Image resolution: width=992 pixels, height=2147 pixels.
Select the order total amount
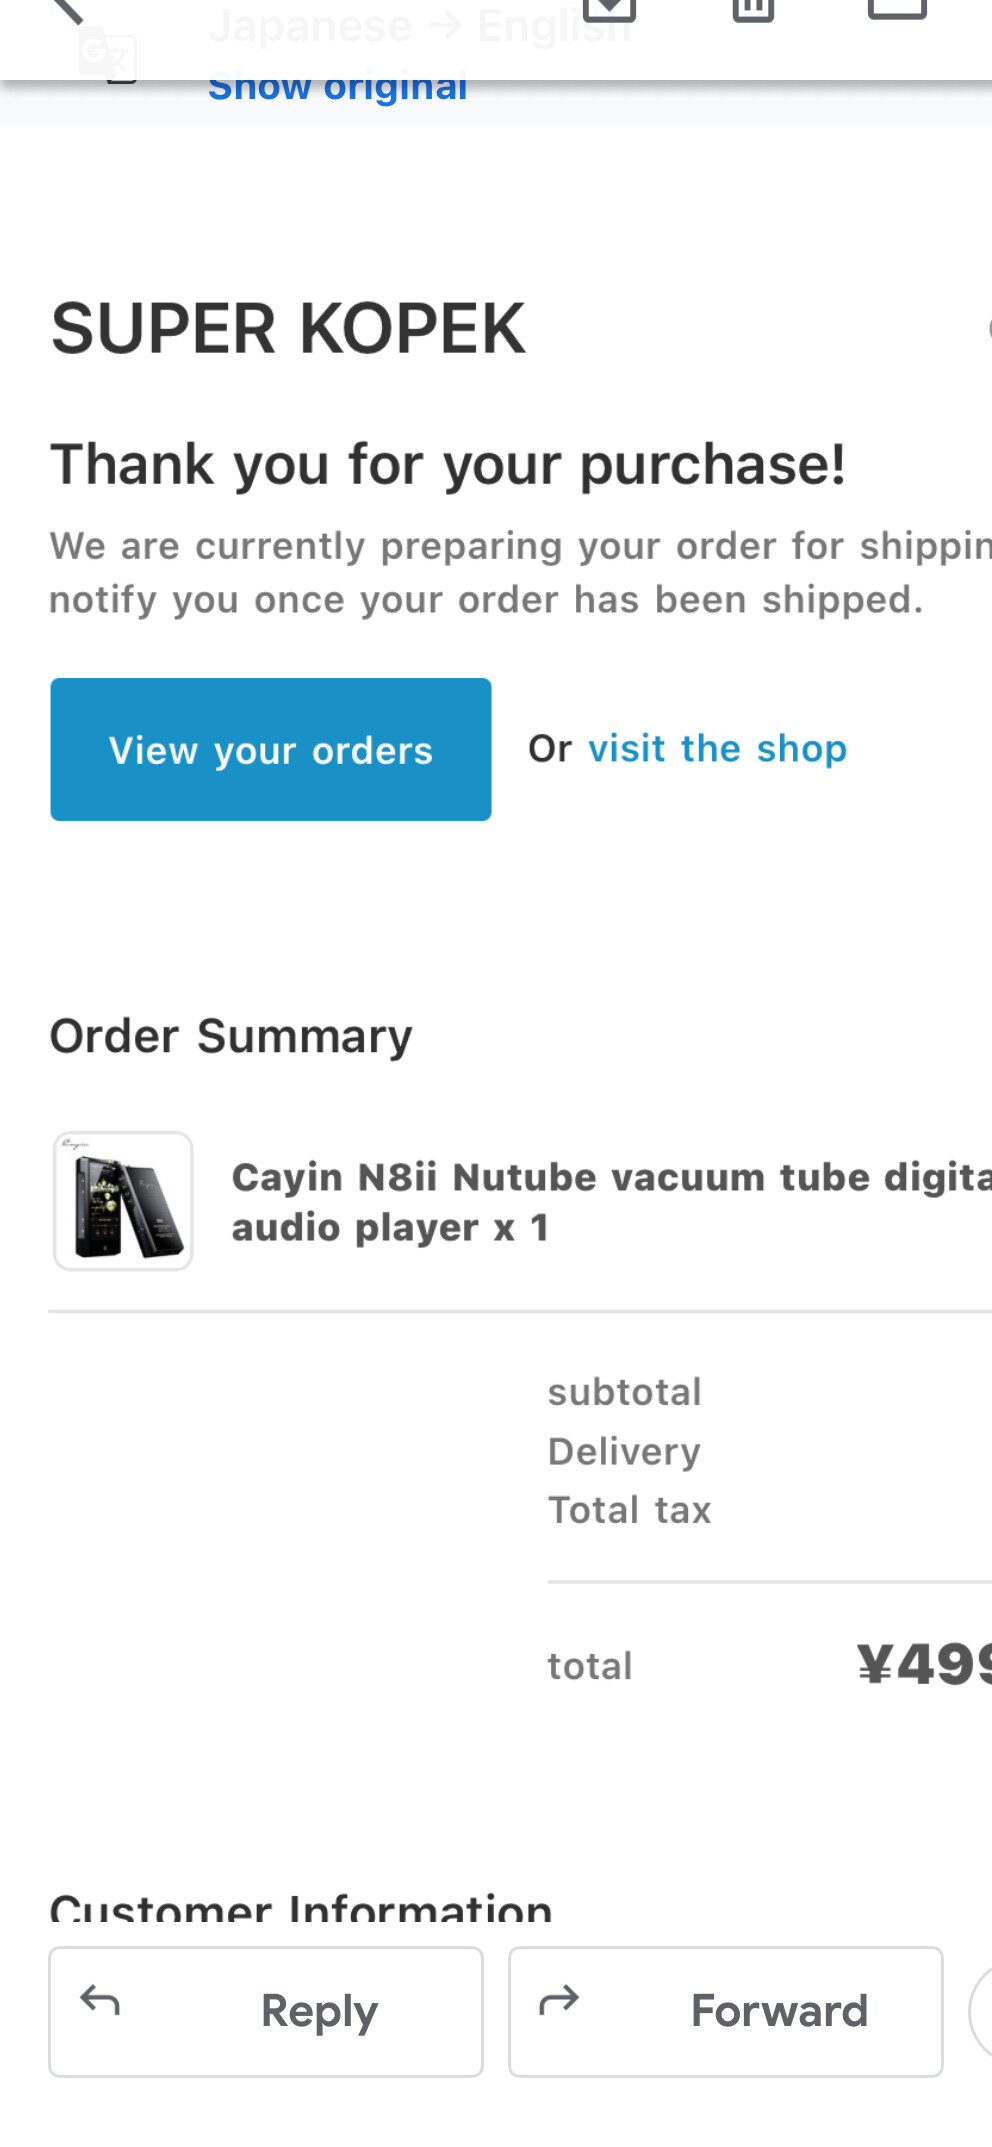pos(924,1665)
